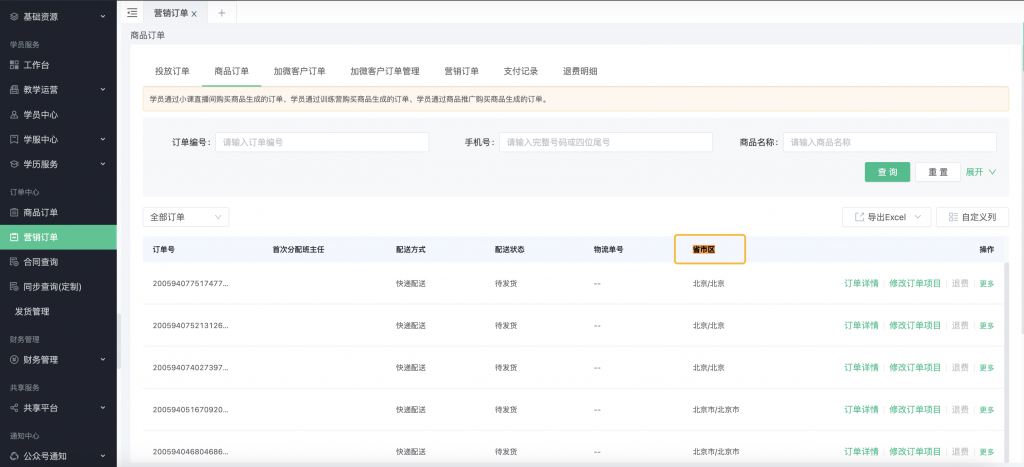Click the 学员中心 person icon in sidebar
1024x467 pixels.
pyautogui.click(x=14, y=114)
